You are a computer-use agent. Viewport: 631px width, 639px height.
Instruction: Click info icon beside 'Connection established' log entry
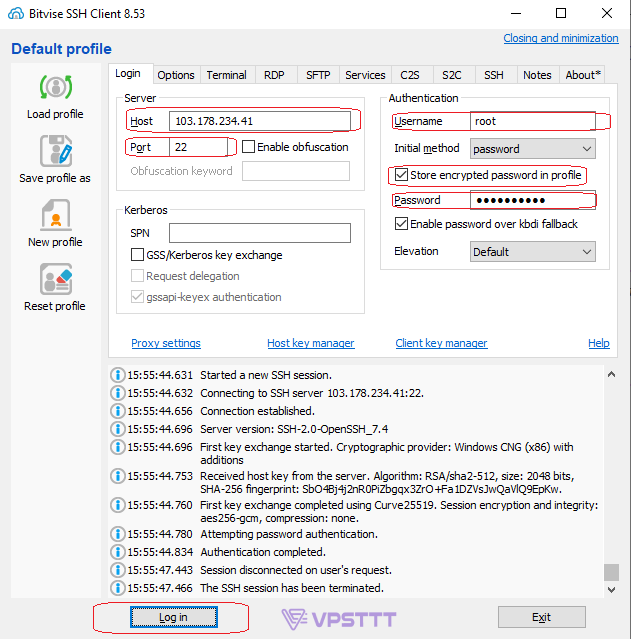[x=118, y=411]
